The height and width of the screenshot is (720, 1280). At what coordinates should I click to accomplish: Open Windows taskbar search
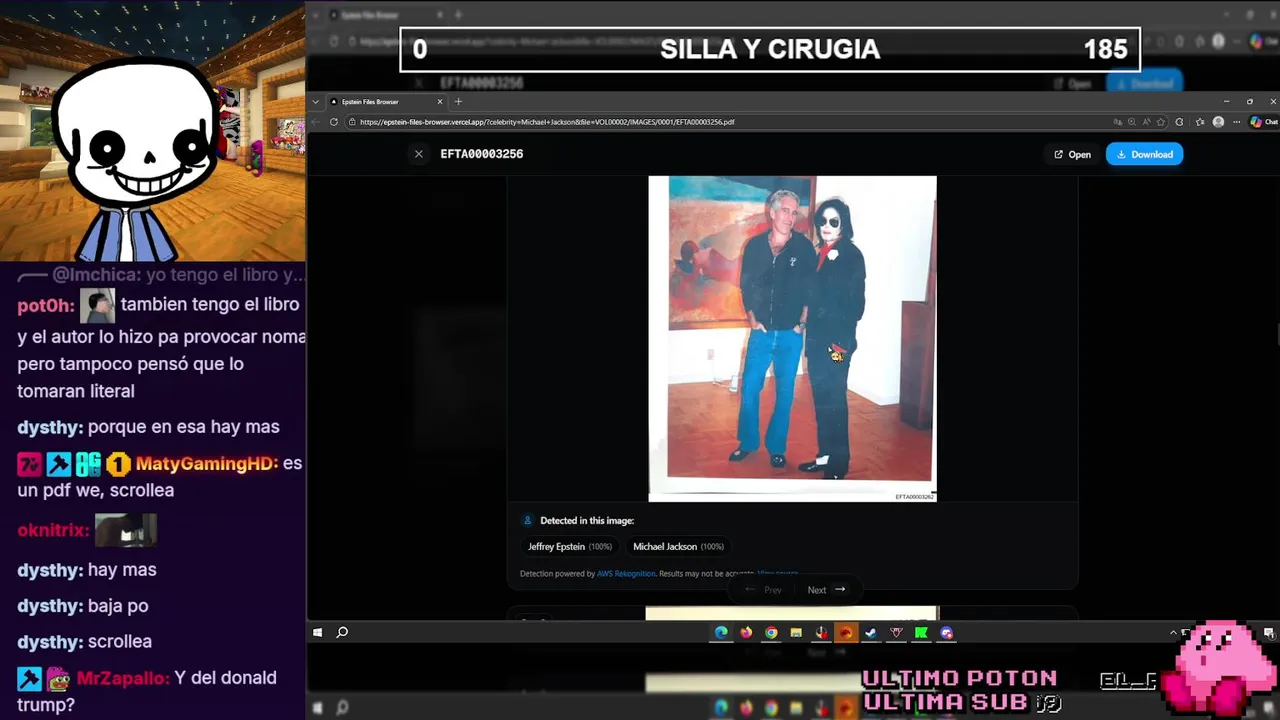point(342,633)
